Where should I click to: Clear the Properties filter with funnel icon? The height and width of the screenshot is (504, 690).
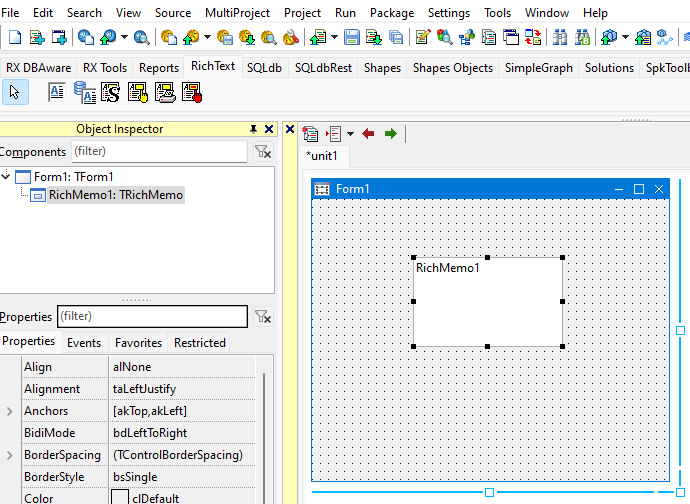(262, 317)
